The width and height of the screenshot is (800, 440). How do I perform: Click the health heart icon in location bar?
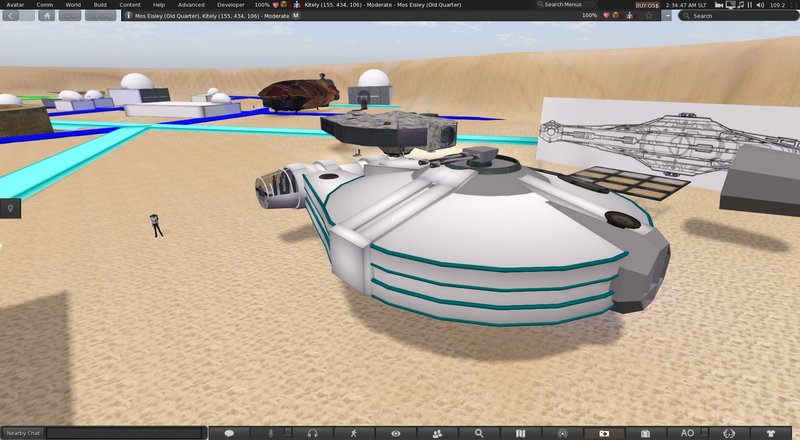click(x=606, y=16)
